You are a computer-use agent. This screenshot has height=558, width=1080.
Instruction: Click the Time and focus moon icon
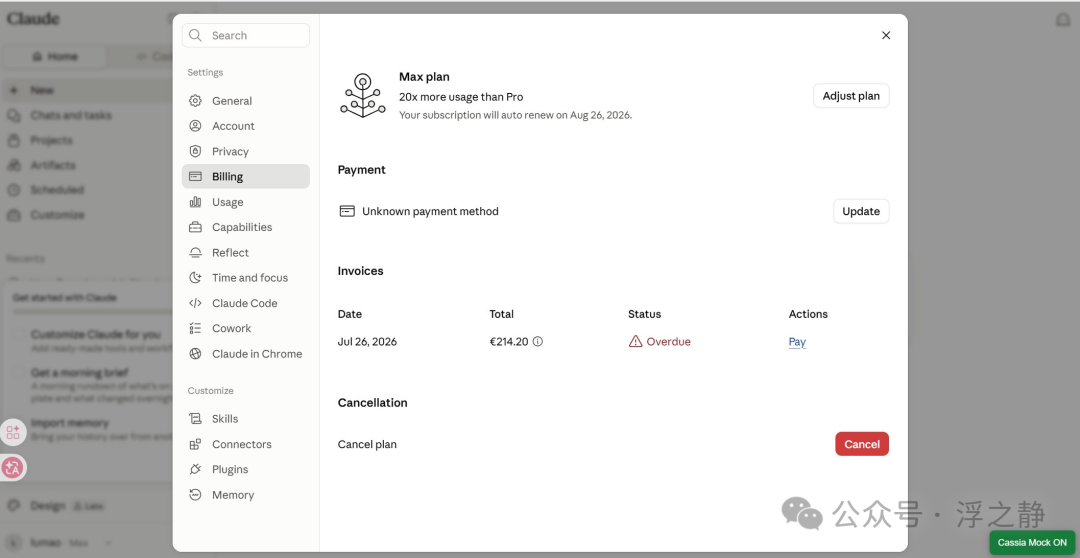(196, 278)
